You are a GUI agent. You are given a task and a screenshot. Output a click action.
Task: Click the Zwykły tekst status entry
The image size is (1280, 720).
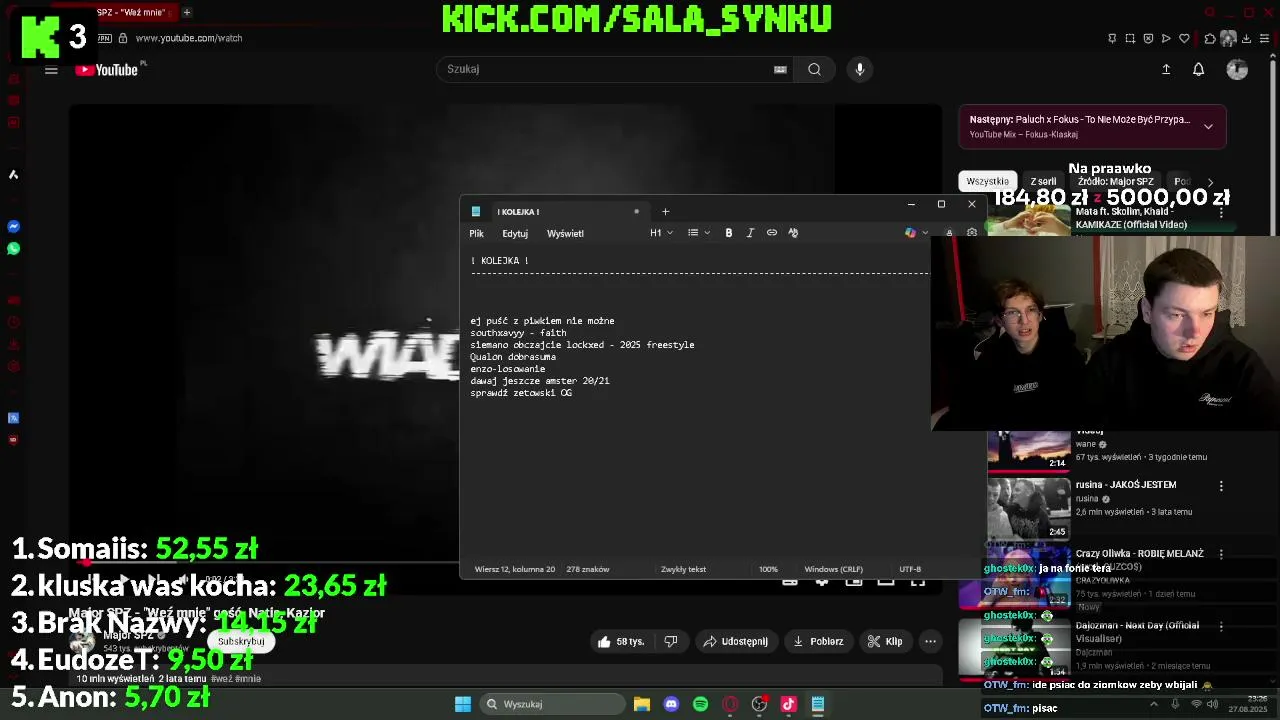pos(683,569)
